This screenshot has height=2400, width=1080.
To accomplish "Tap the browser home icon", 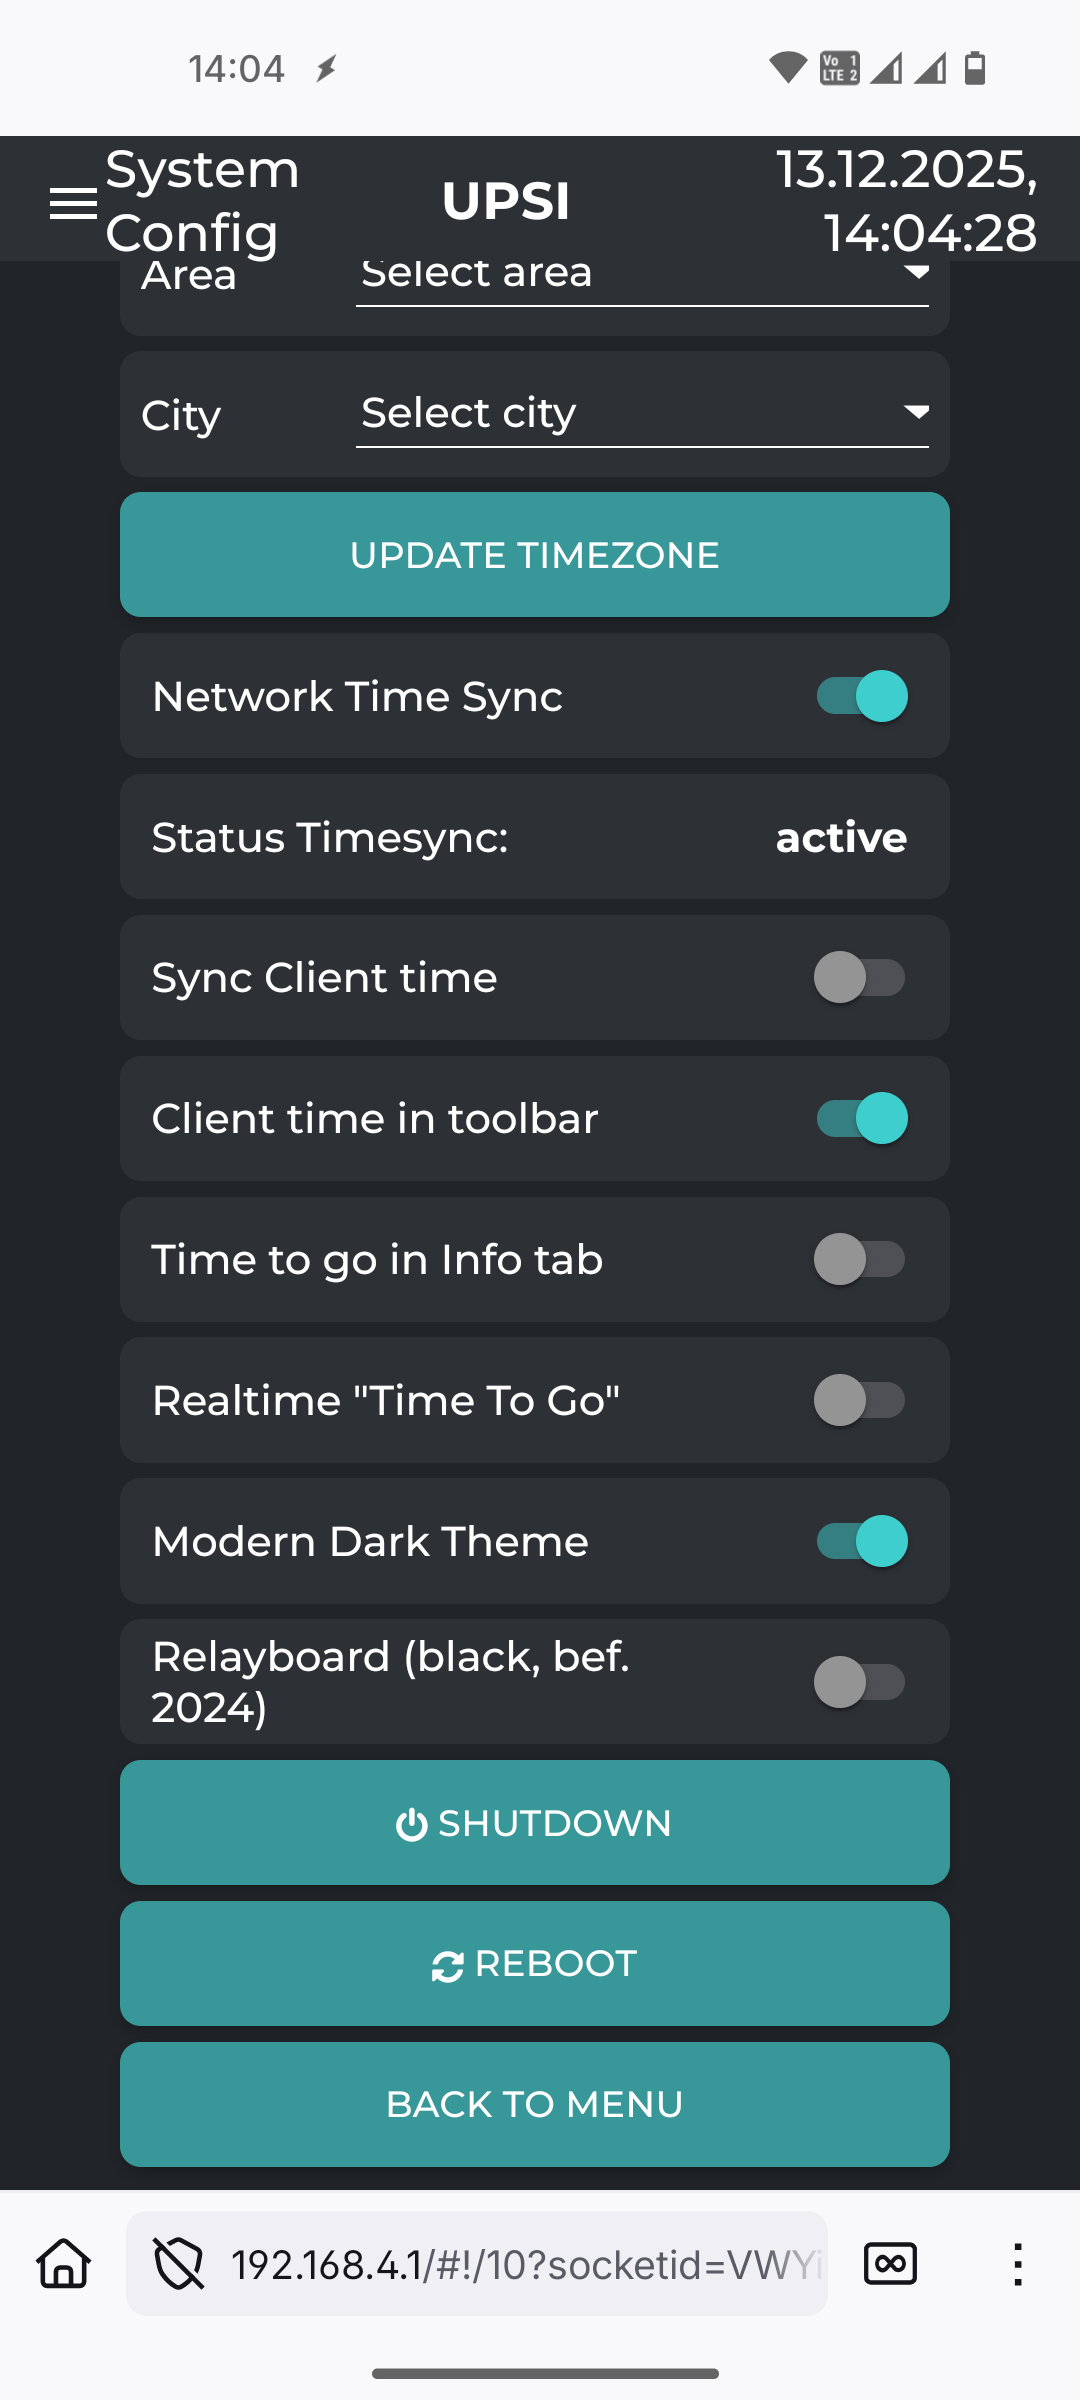I will click(x=64, y=2263).
